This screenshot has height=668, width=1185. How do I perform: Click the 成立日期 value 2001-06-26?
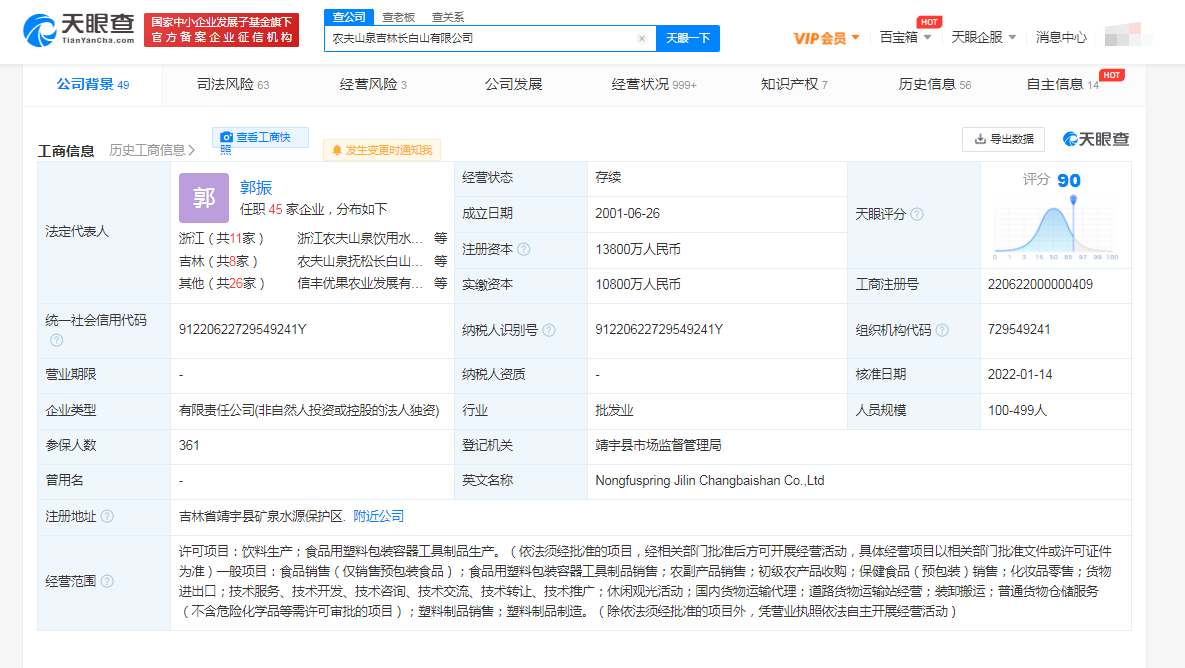point(627,214)
